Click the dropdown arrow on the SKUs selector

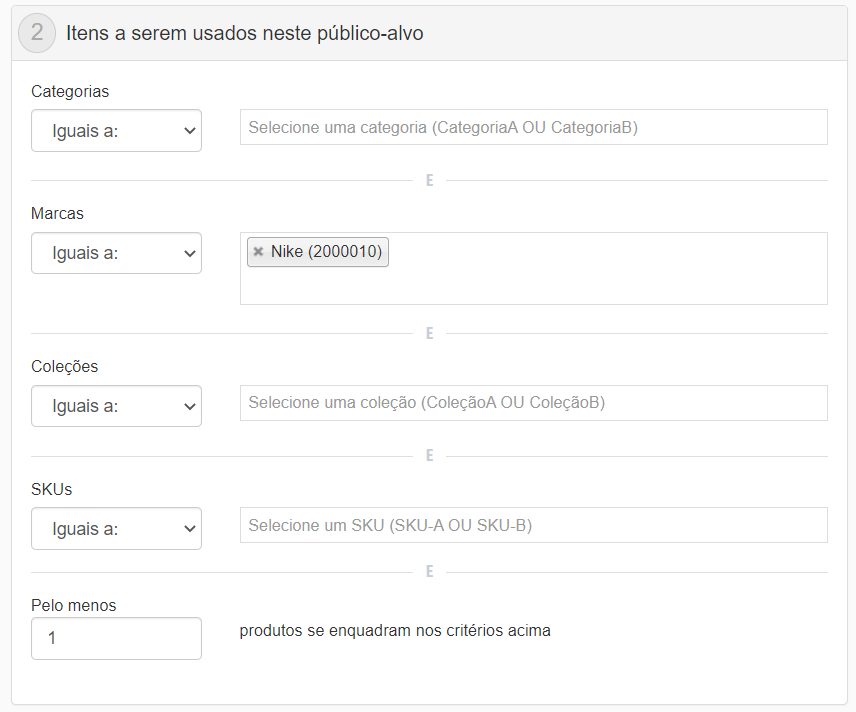pos(188,528)
